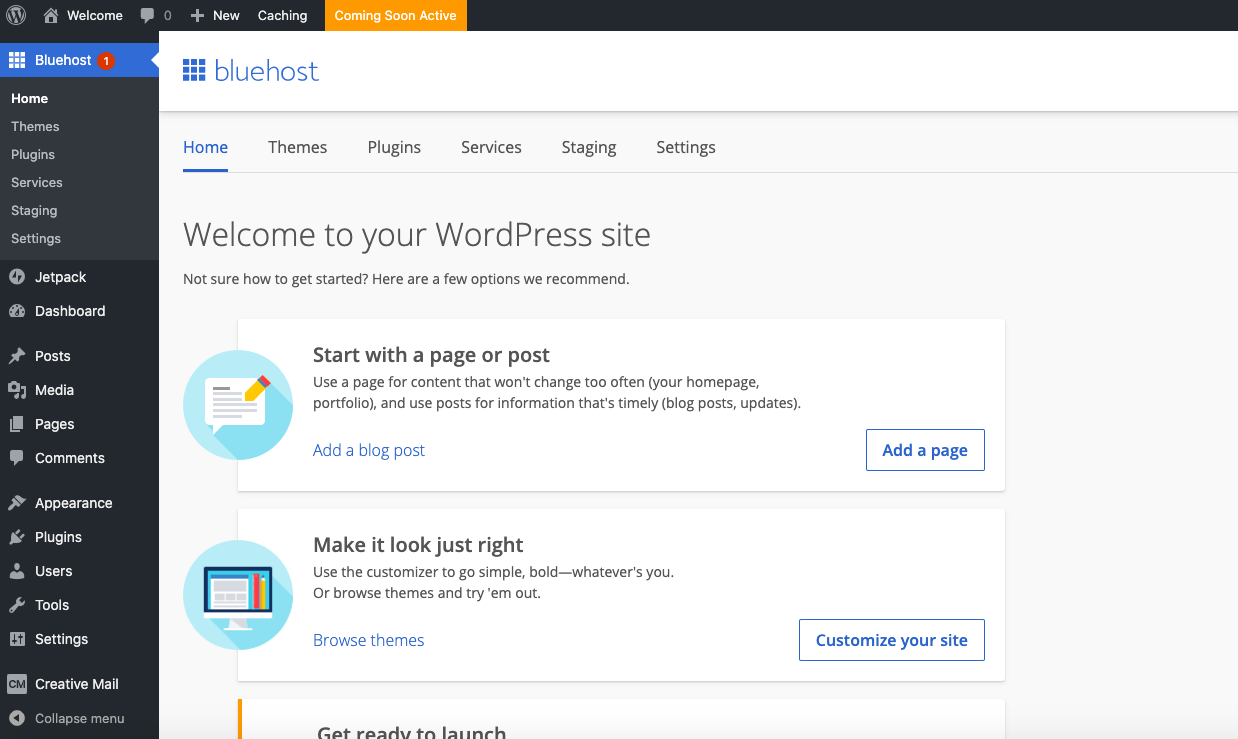Screen dimensions: 1238x739
Task: Open the Media menu label
Action: point(54,390)
